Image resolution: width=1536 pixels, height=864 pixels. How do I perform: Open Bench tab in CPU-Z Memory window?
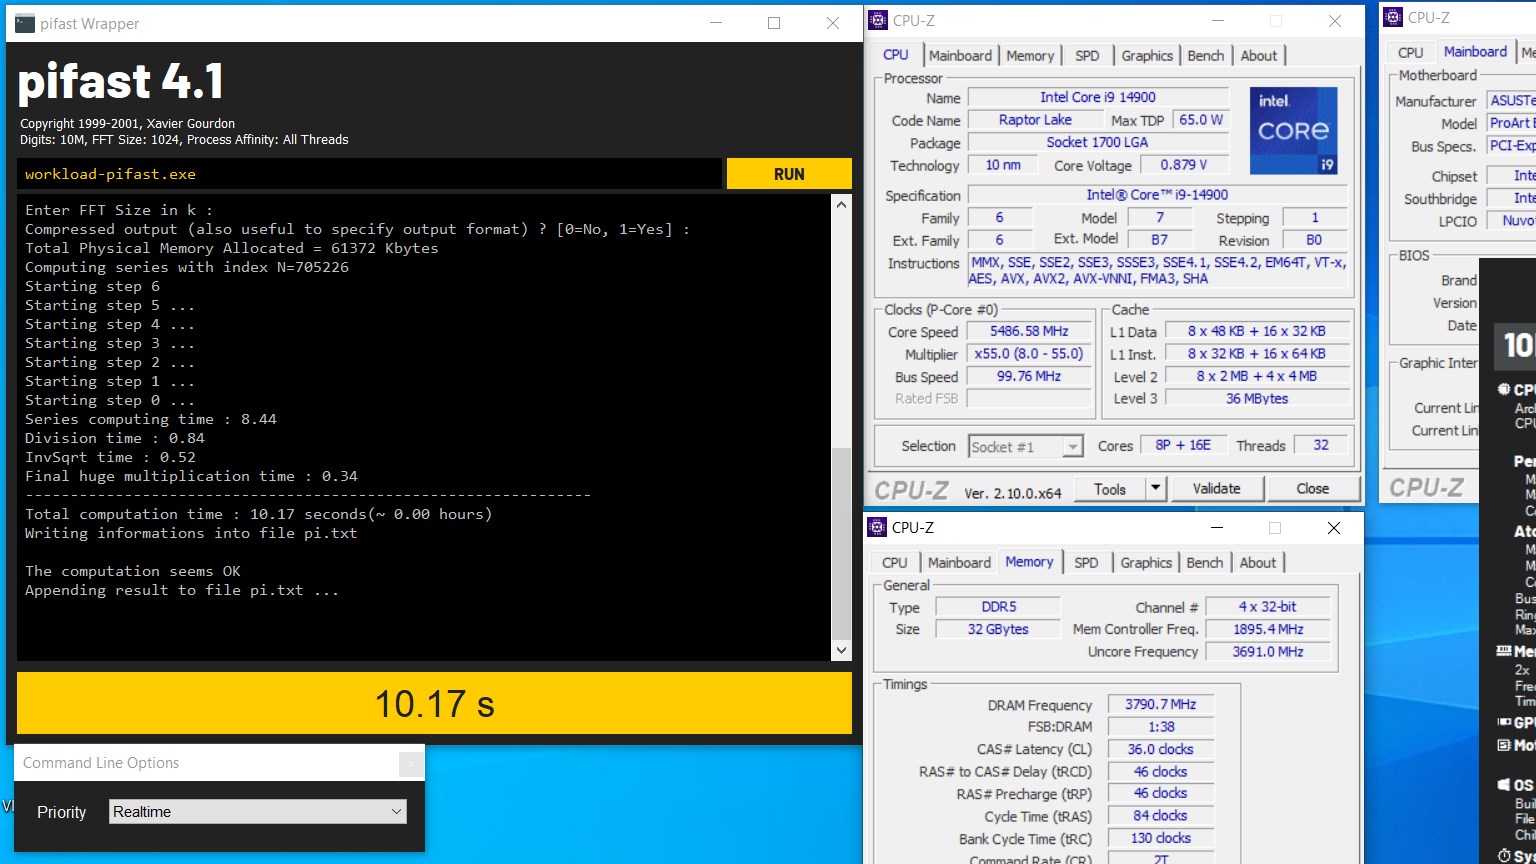coord(1205,562)
